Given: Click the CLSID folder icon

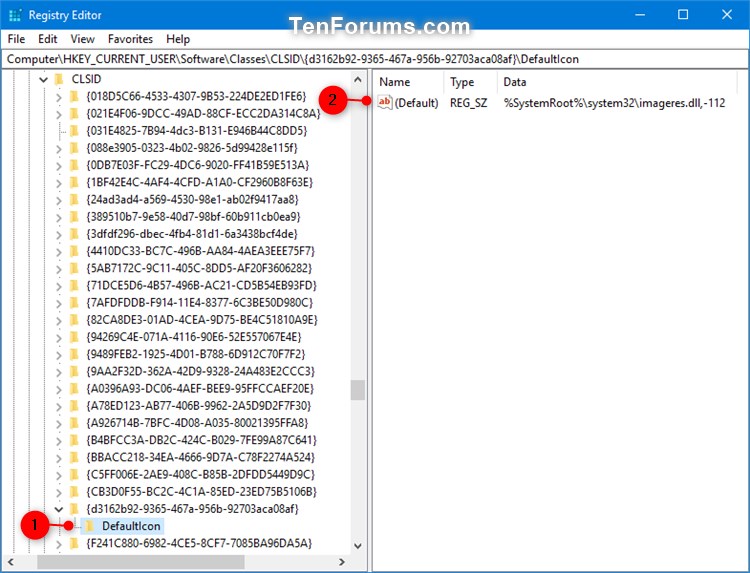Looking at the screenshot, I should tap(59, 79).
